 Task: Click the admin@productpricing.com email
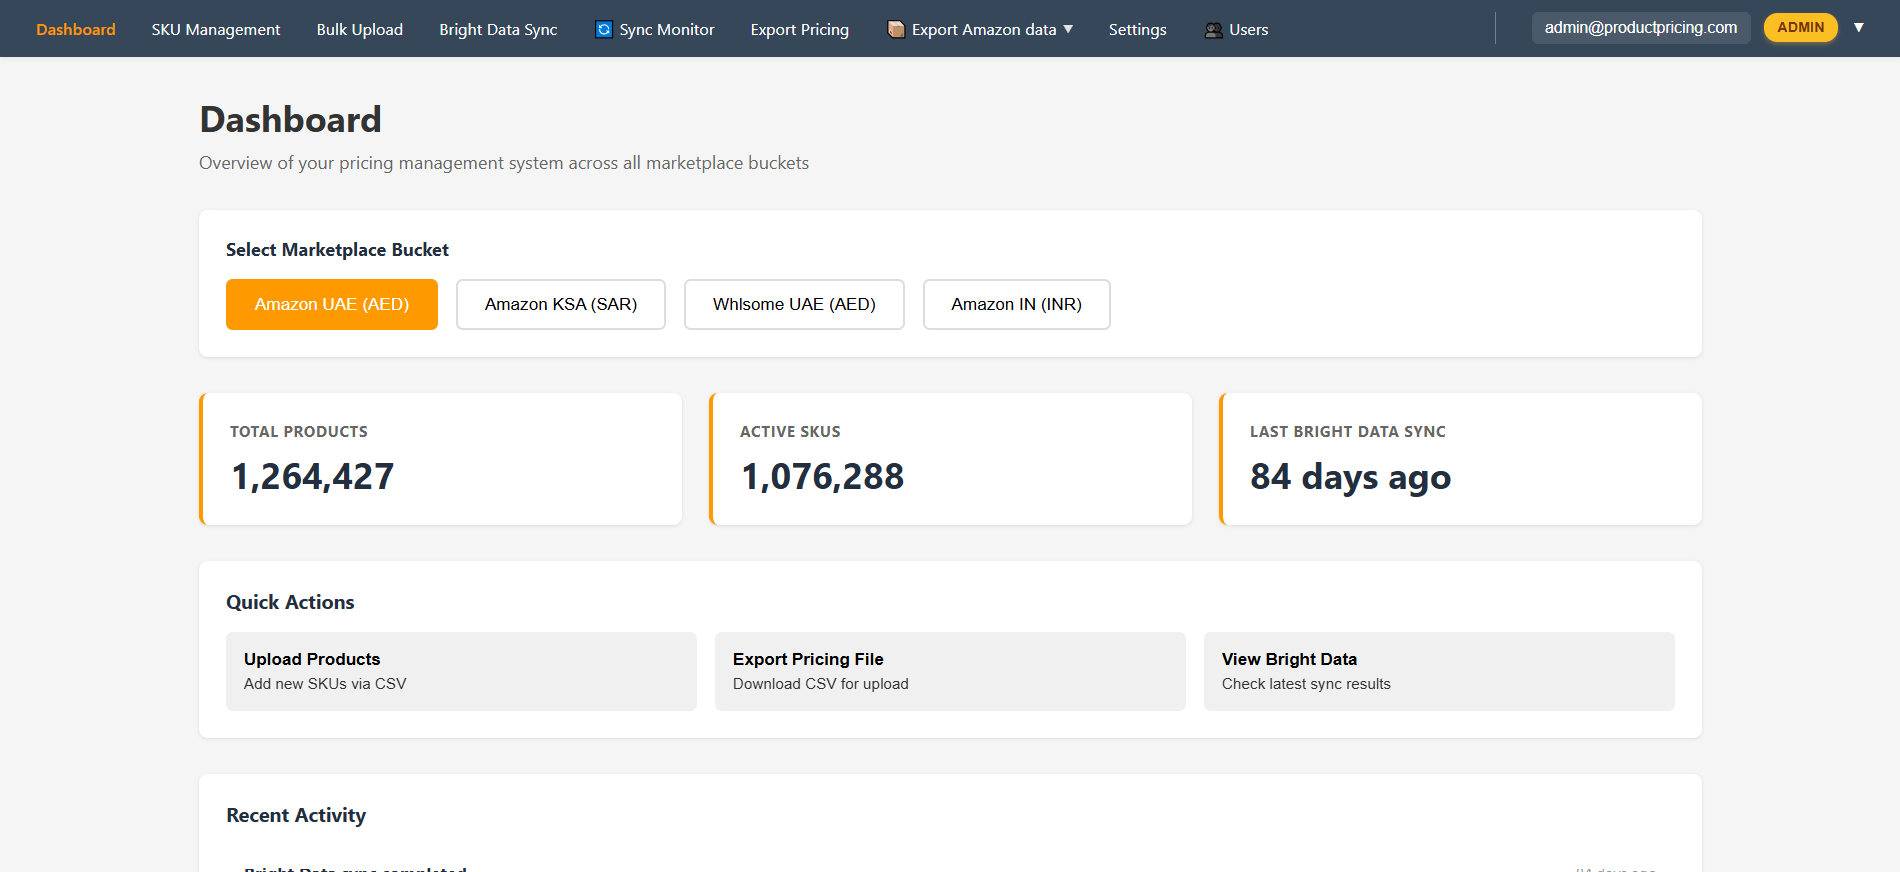tap(1641, 28)
